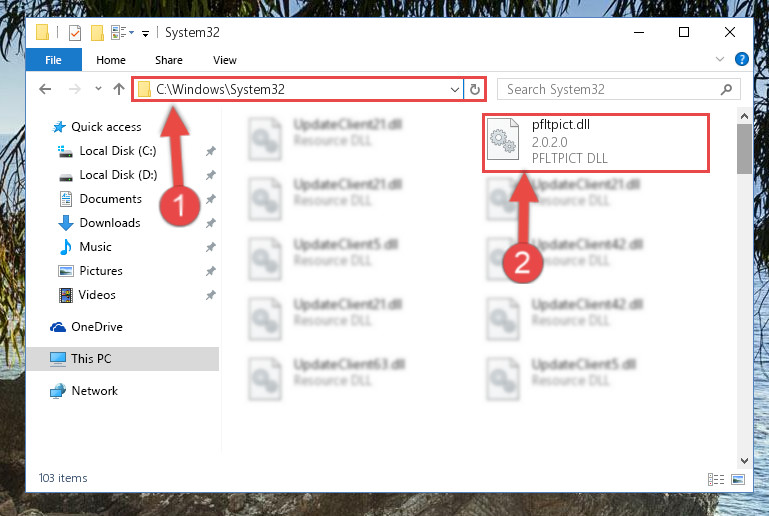Image resolution: width=769 pixels, height=516 pixels.
Task: Open the File menu
Action: [x=53, y=60]
